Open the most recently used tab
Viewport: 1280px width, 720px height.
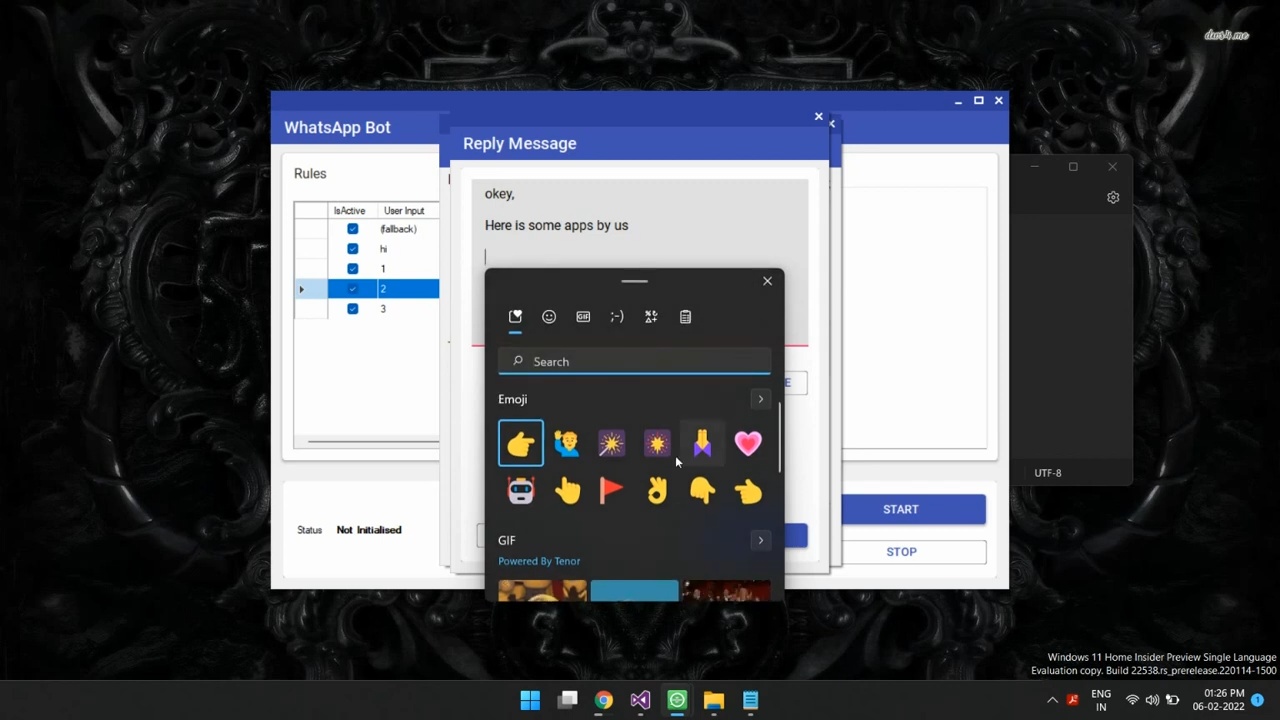click(x=515, y=317)
